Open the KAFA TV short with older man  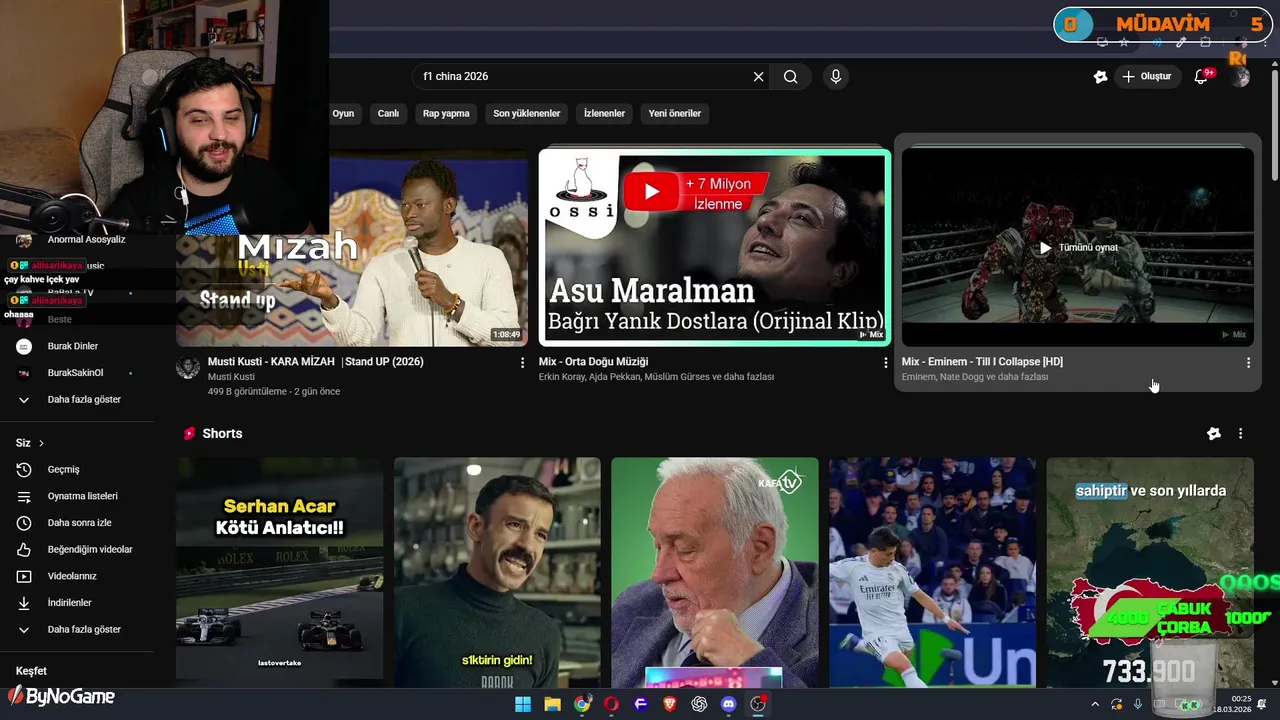click(x=715, y=572)
